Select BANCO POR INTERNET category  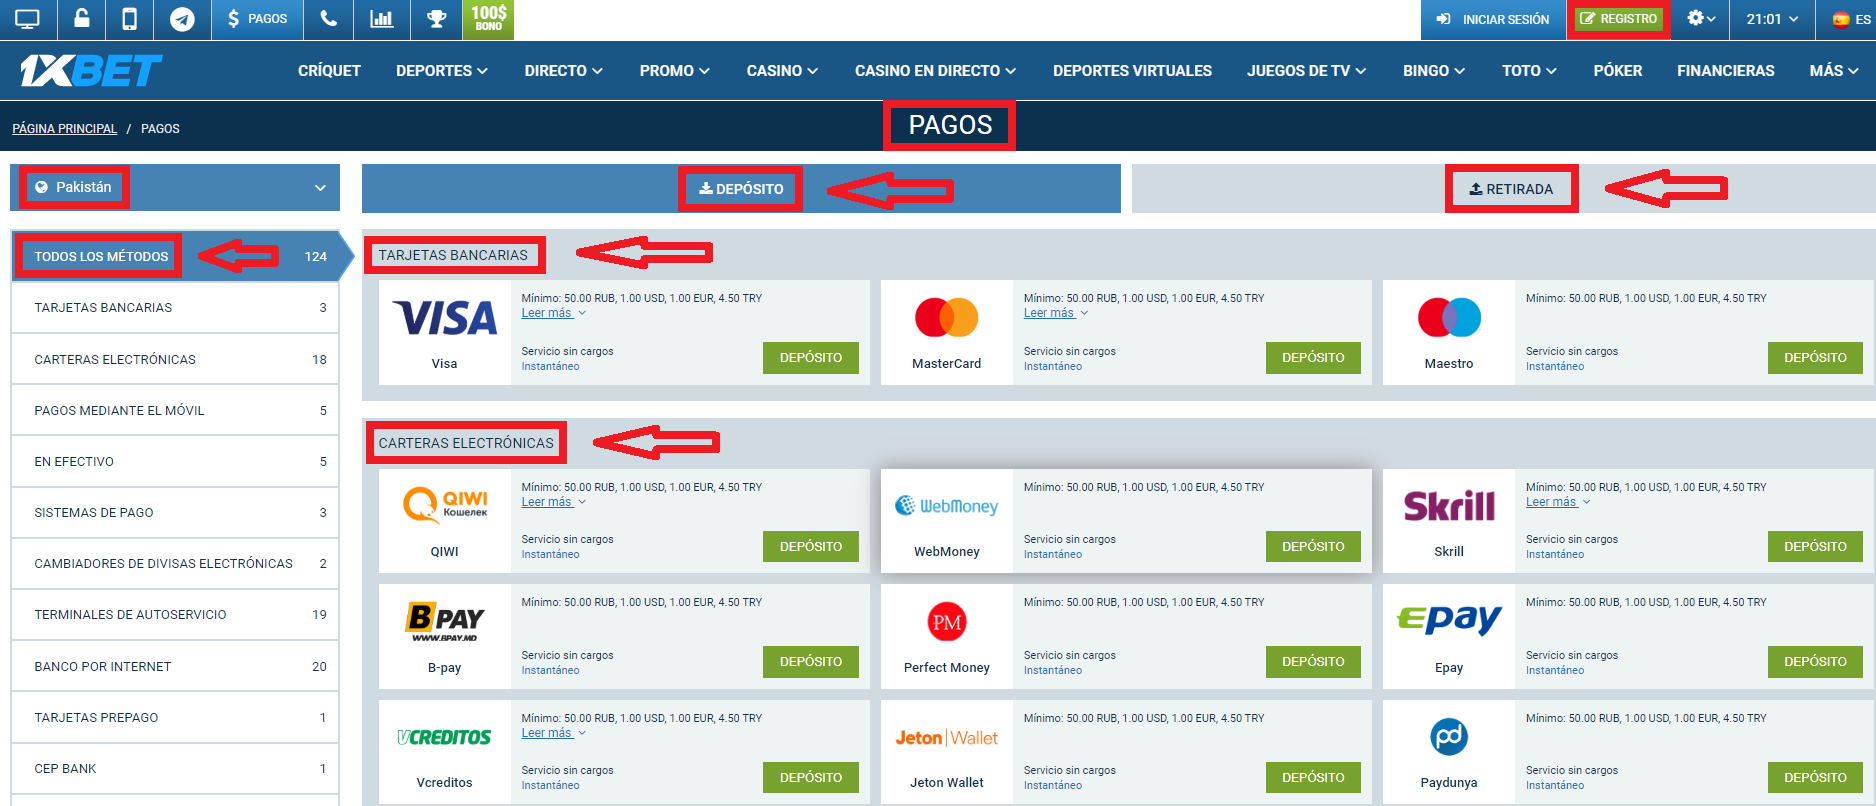(x=175, y=667)
